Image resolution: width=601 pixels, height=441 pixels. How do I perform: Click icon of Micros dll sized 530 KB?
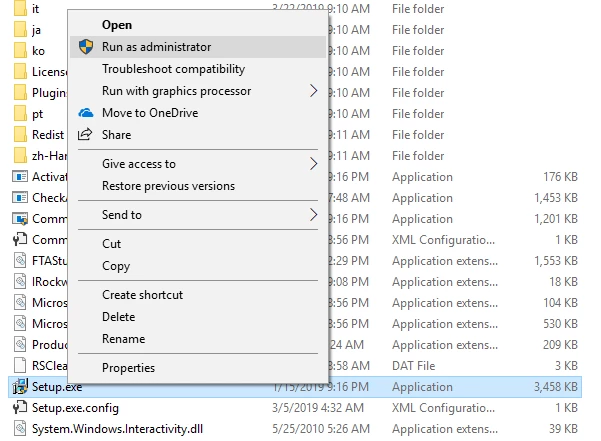(20, 324)
